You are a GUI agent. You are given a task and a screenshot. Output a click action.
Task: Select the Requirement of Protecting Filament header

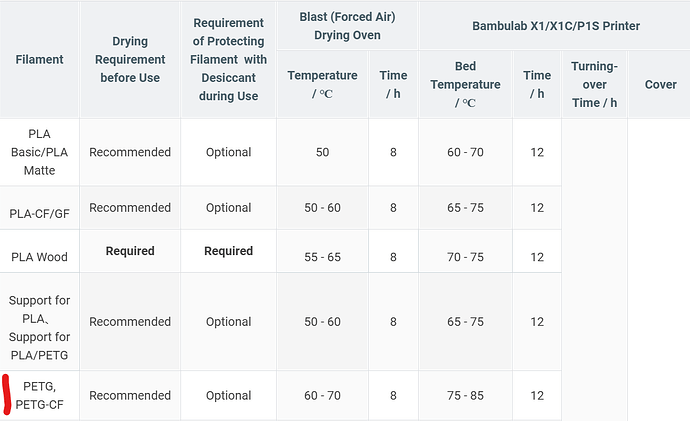tap(228, 59)
